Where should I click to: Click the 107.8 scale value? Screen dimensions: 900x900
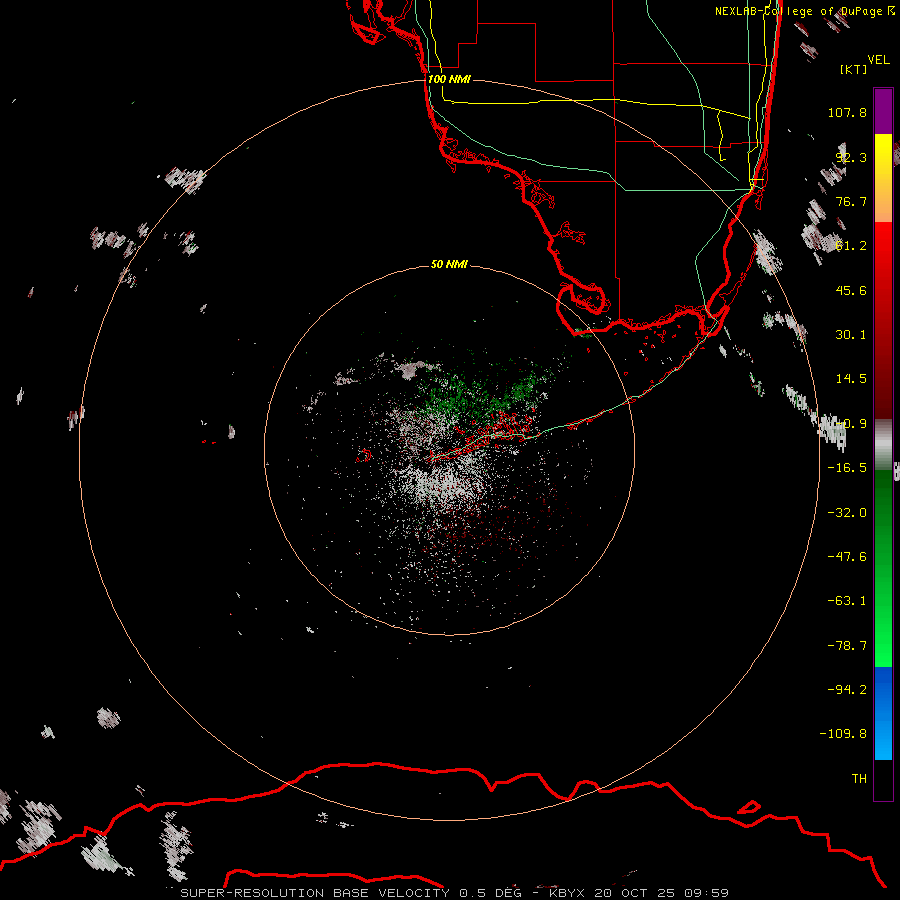coord(847,112)
